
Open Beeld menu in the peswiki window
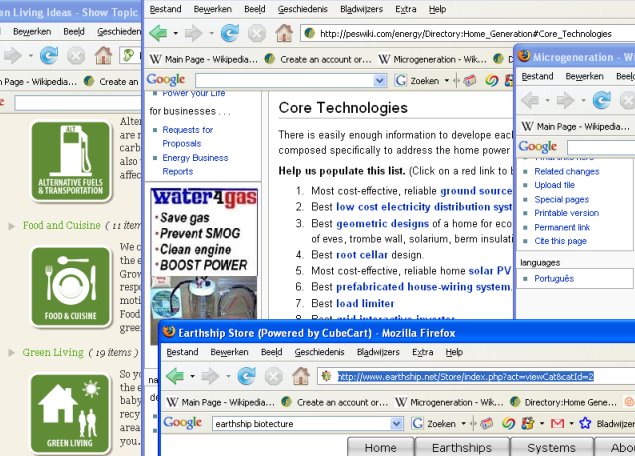pyautogui.click(x=255, y=9)
